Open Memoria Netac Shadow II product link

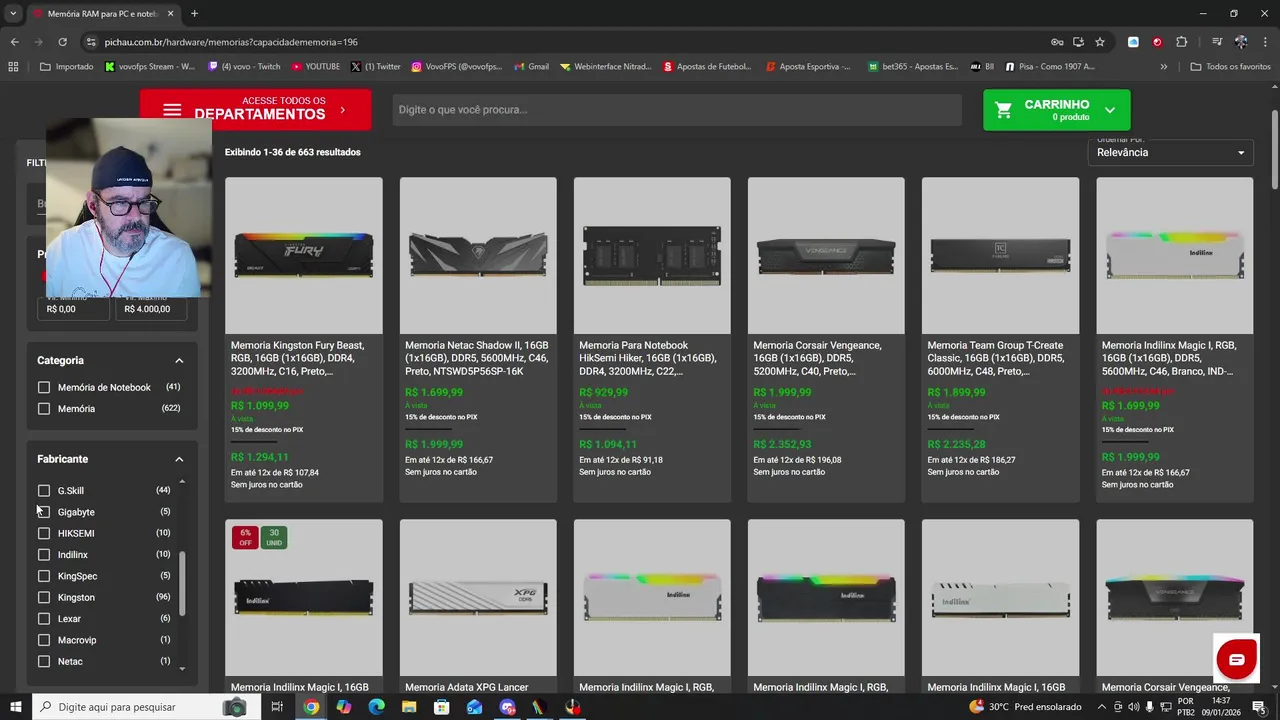click(477, 358)
